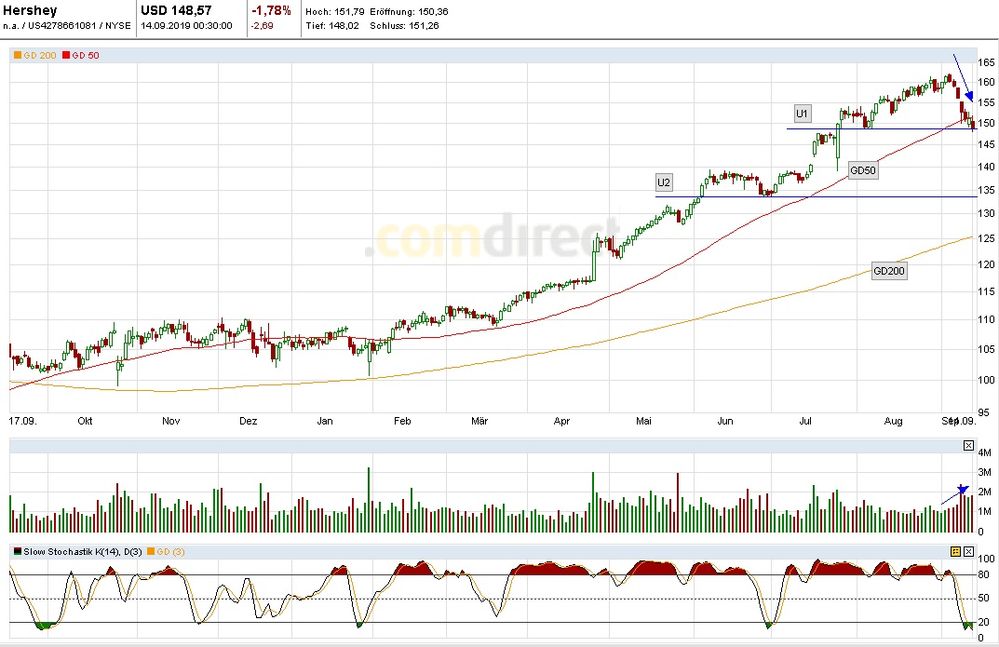Click the 135 price axis label
This screenshot has height=647, width=999.
pos(986,190)
